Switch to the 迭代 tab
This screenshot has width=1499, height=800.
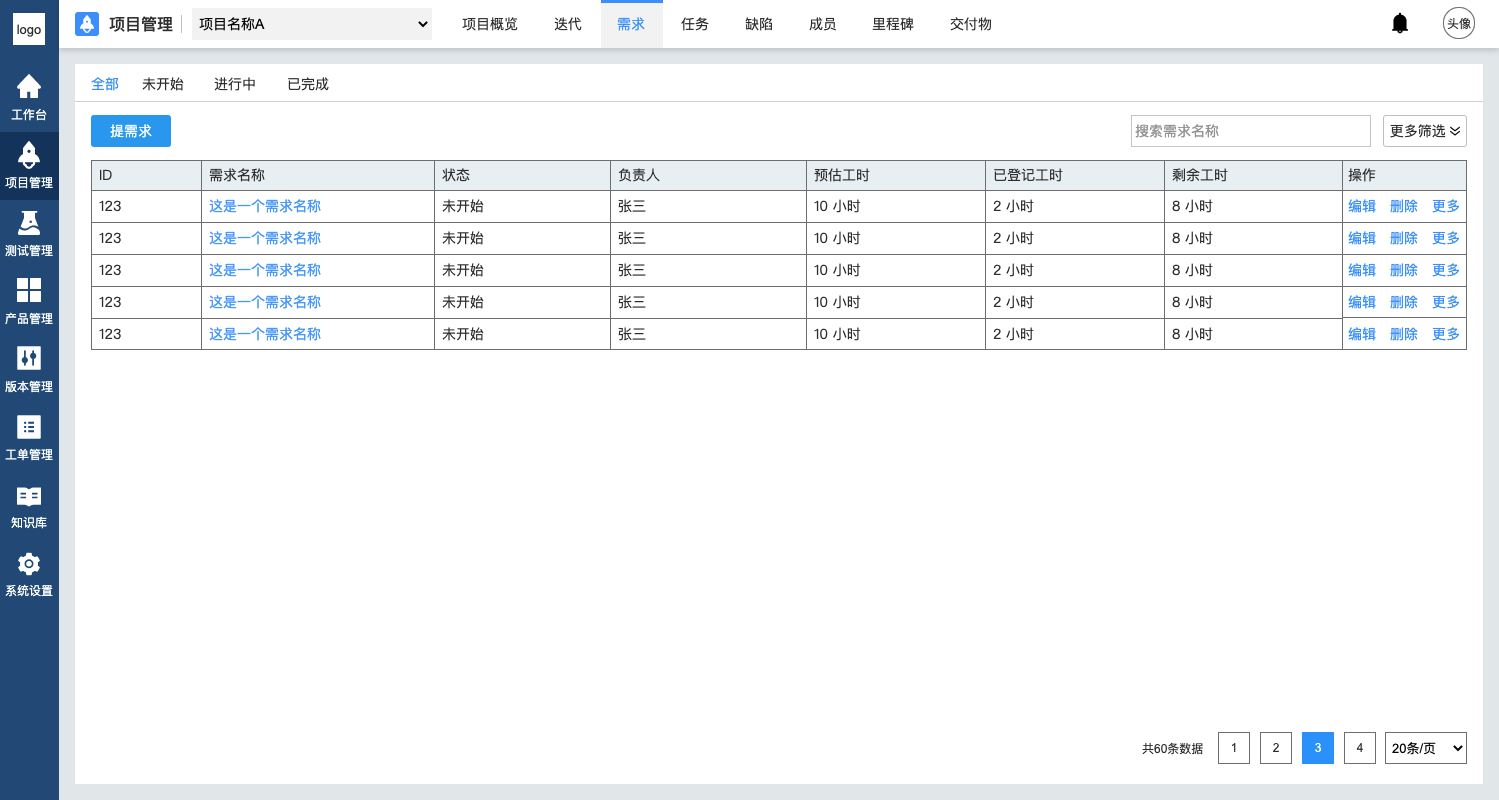[x=568, y=24]
